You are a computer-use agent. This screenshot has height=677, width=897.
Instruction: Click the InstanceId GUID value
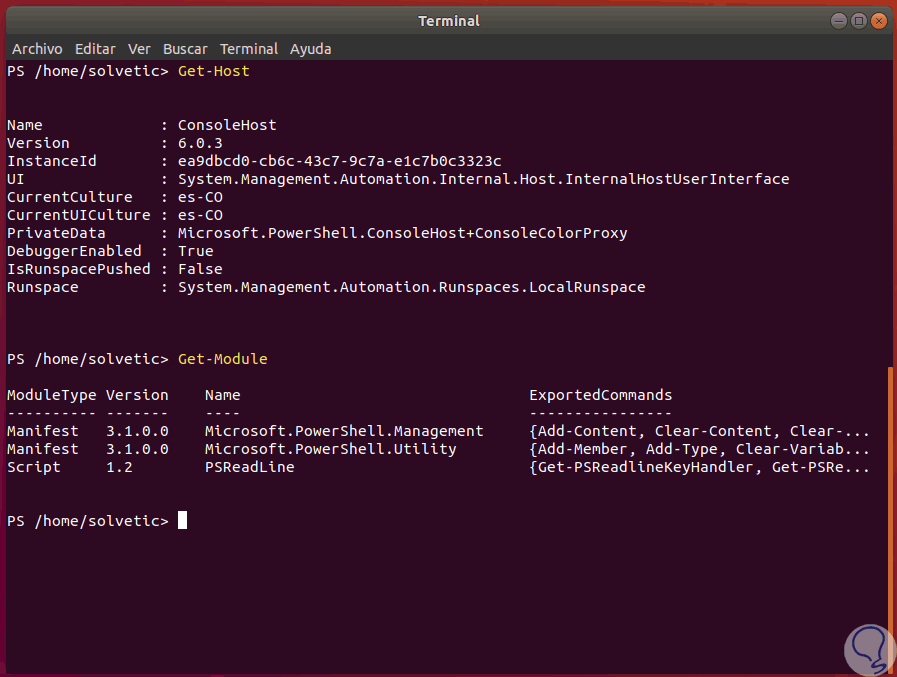339,161
